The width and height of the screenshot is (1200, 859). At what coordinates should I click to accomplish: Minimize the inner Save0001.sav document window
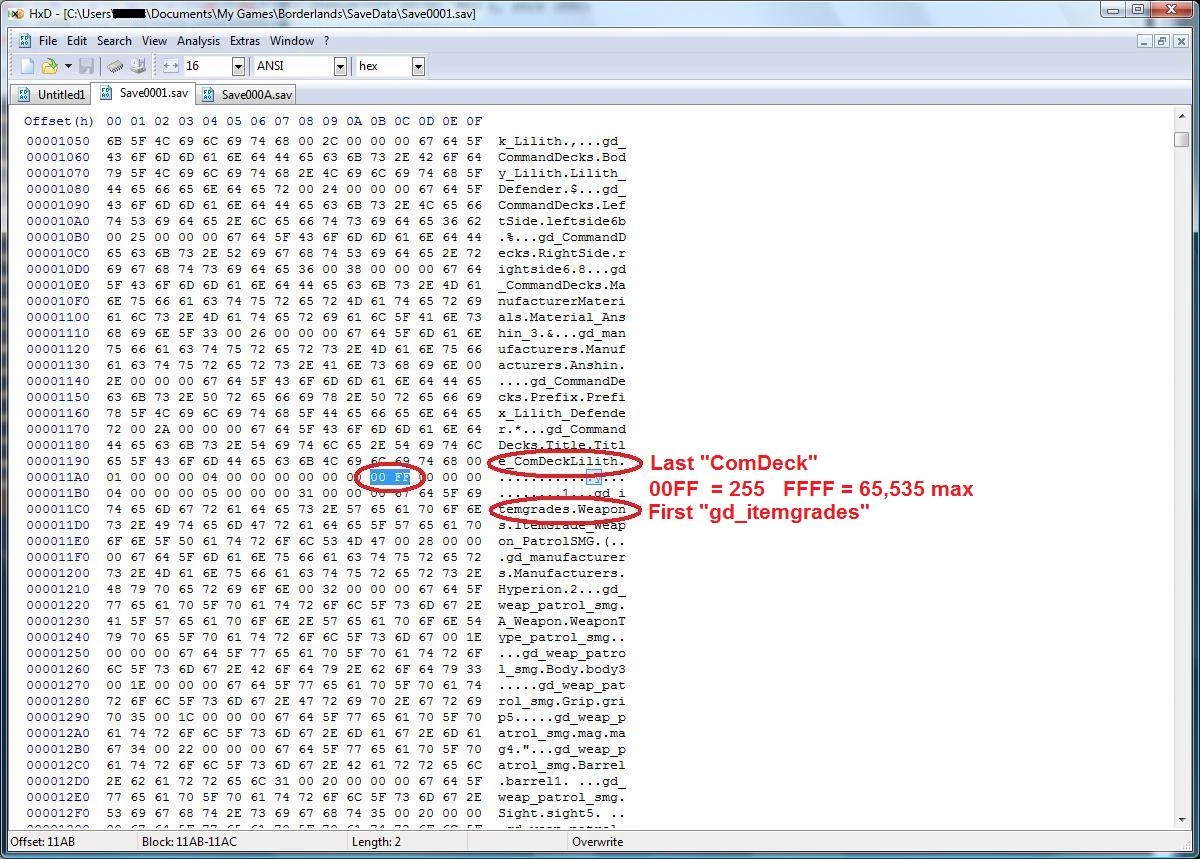(x=1144, y=41)
